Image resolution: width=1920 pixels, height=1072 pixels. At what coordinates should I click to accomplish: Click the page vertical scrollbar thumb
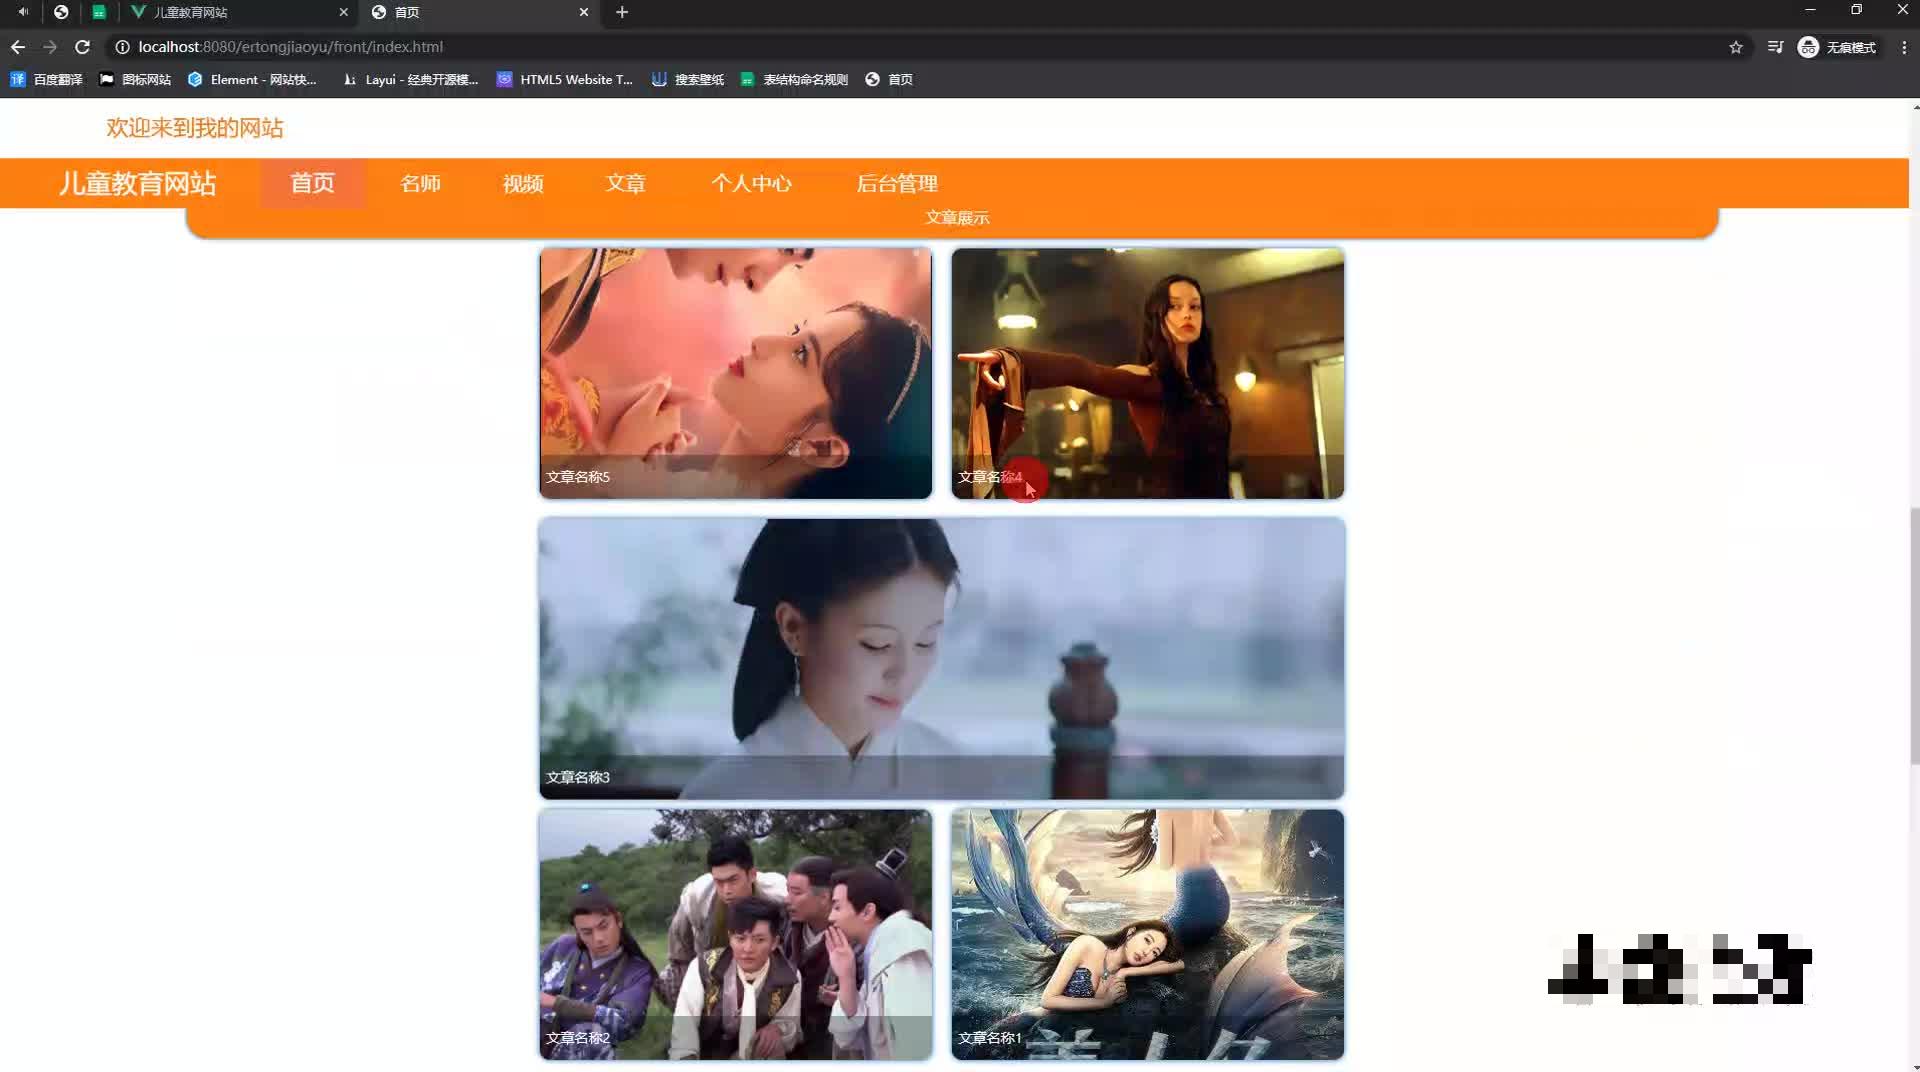[x=1914, y=636]
